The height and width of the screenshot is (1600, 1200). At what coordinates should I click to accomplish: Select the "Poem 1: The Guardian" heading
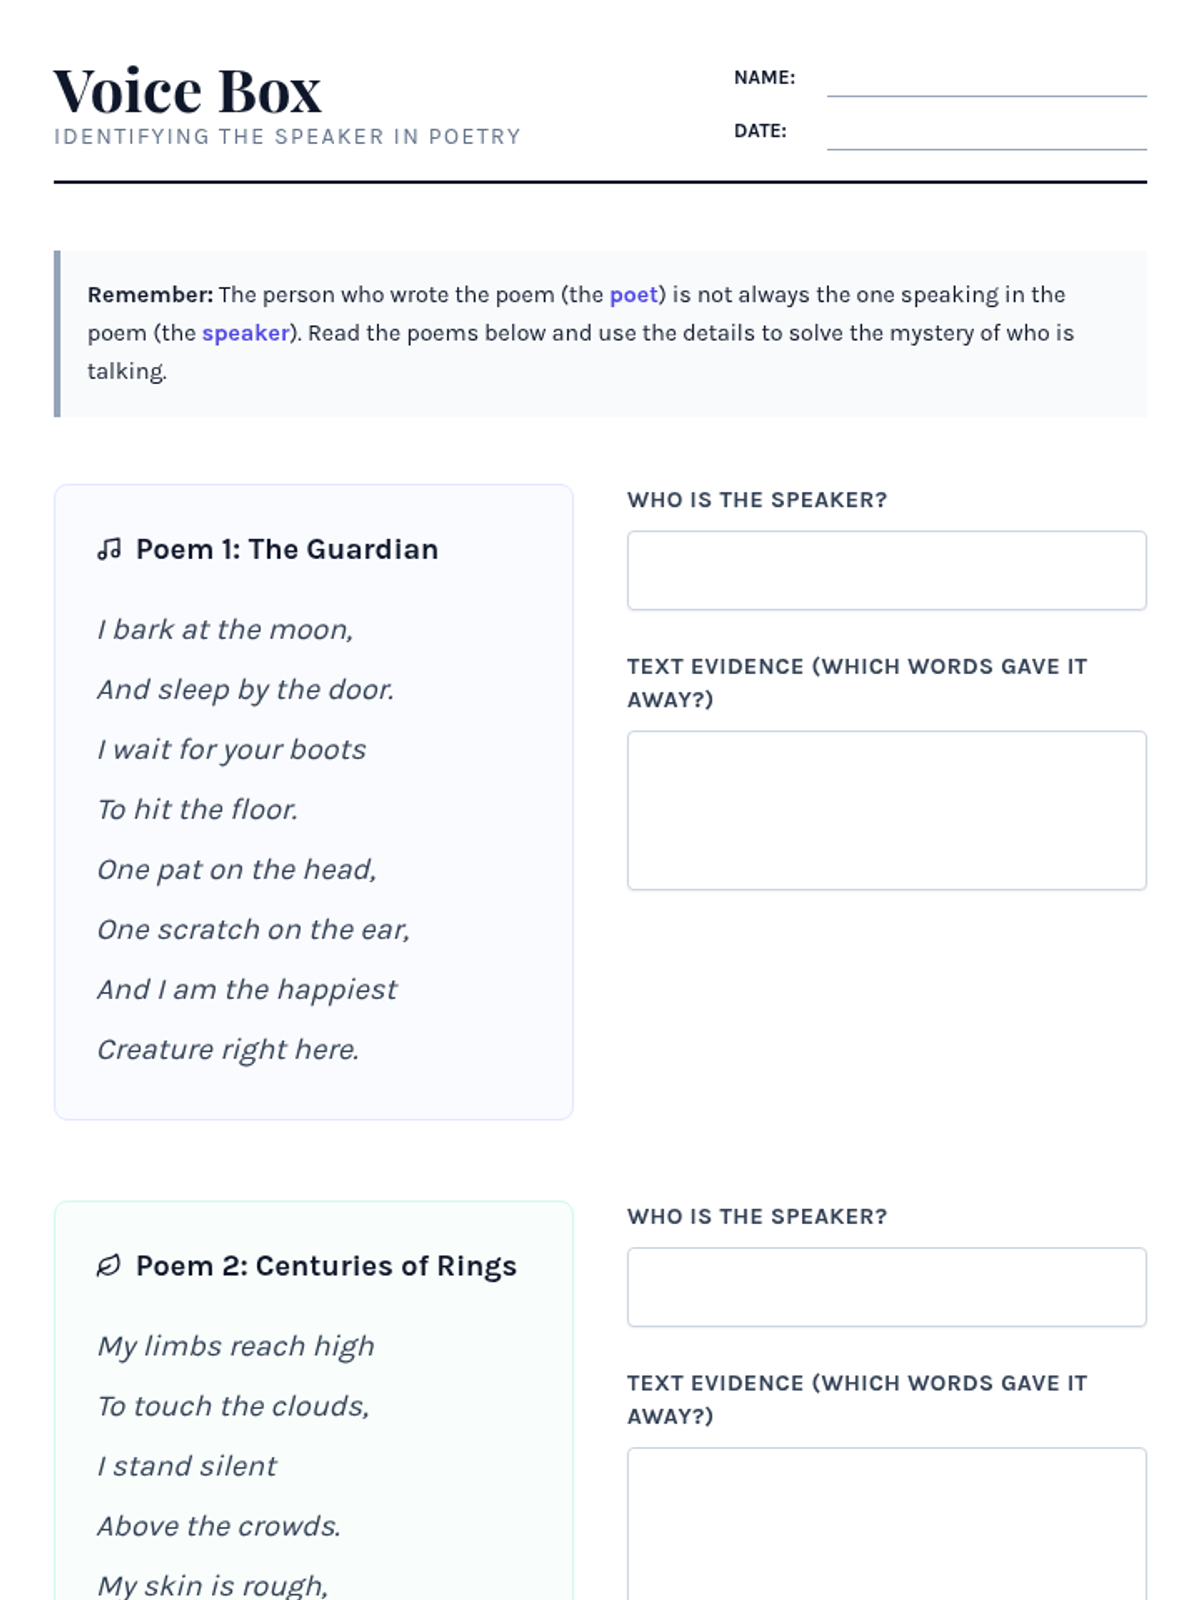click(x=287, y=549)
